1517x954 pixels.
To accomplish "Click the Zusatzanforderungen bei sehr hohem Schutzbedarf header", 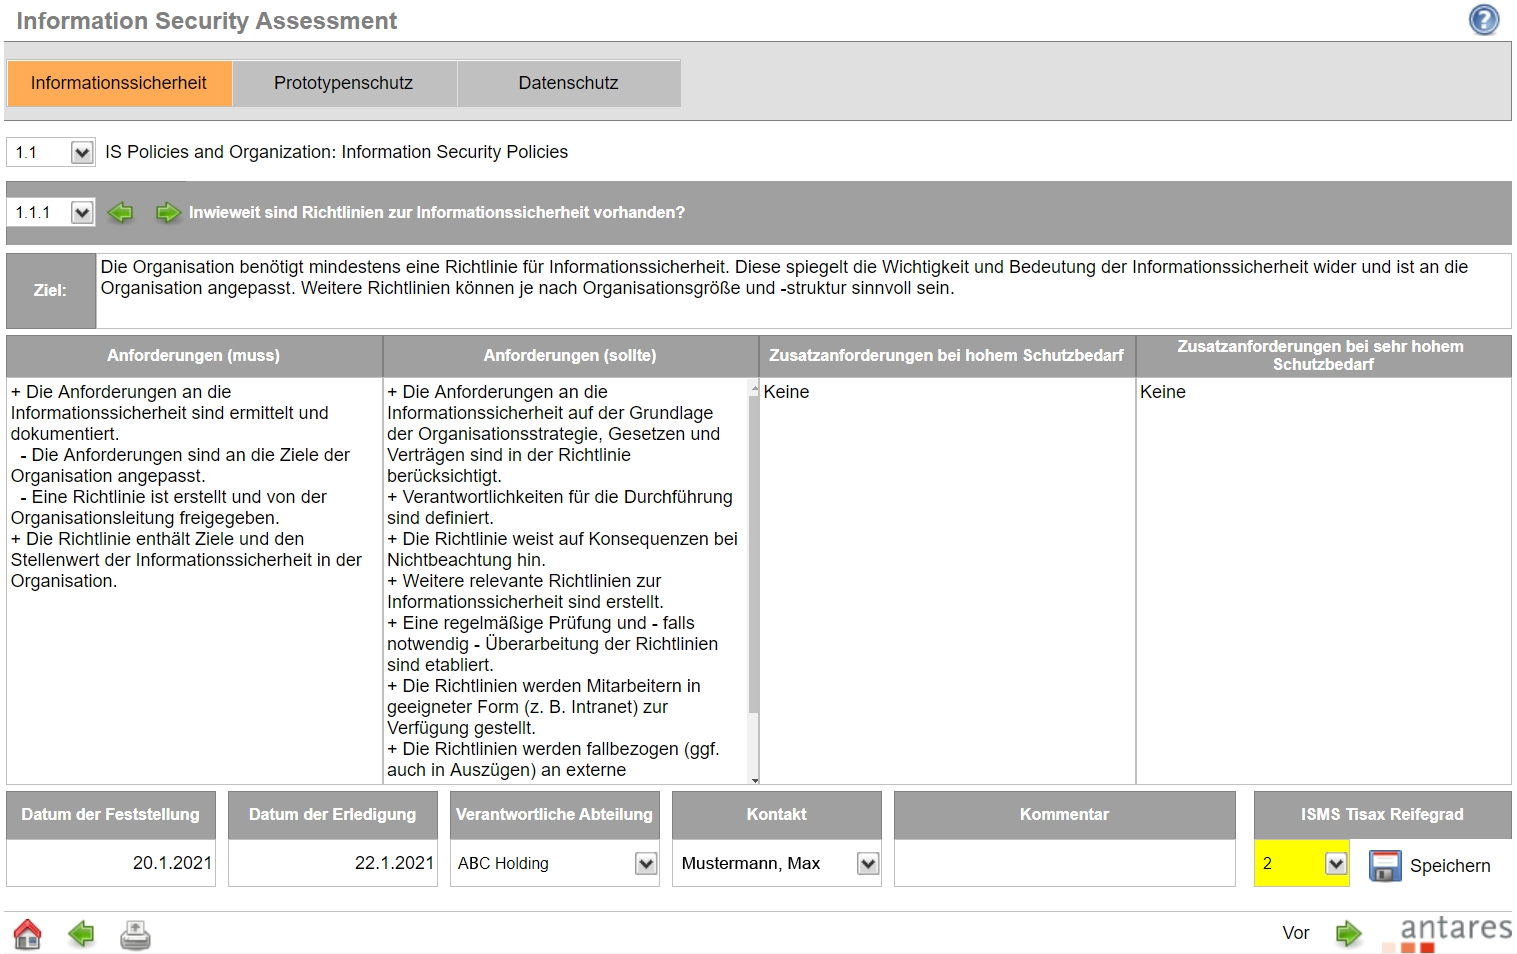I will (1323, 356).
